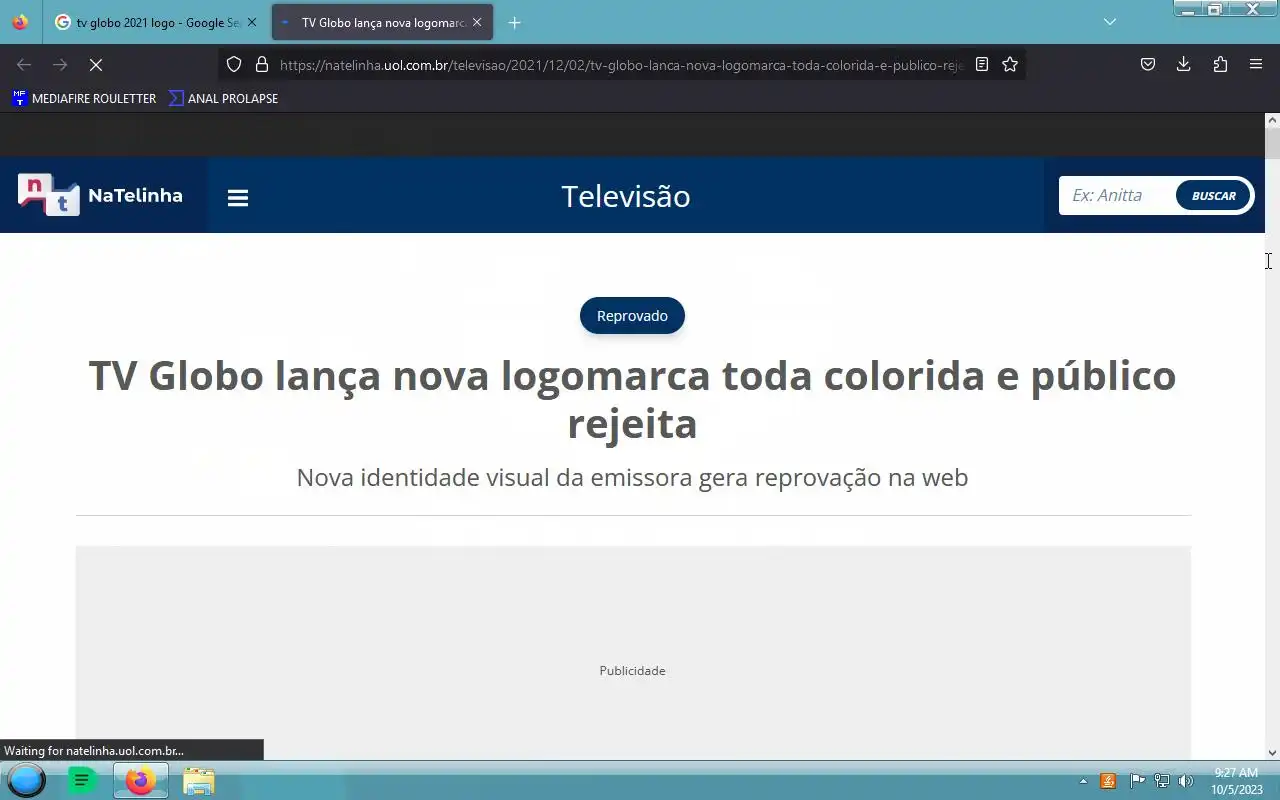Open the second bookmarks toolbar item

pyautogui.click(x=224, y=98)
